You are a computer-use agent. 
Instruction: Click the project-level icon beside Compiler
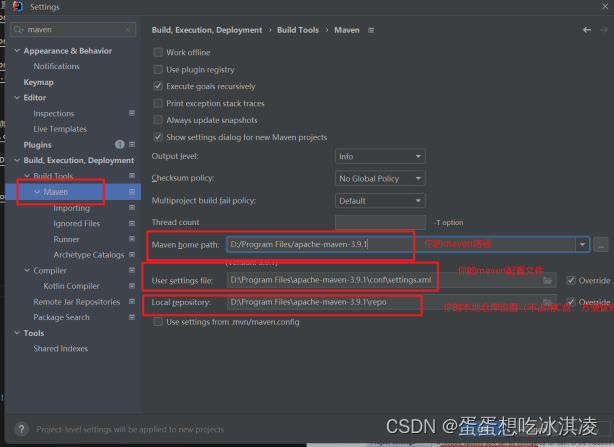tap(132, 270)
